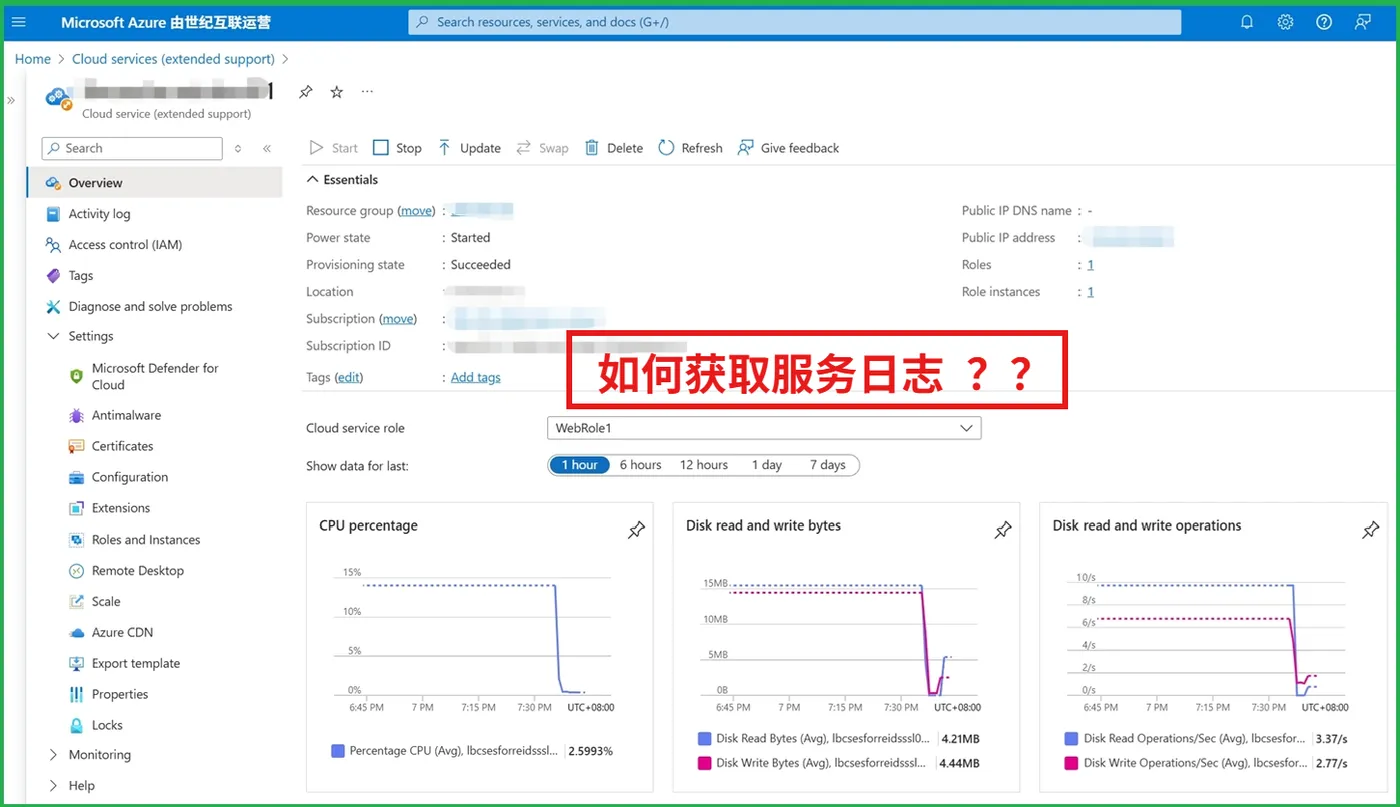The width and height of the screenshot is (1400, 807).
Task: Select the 7 days time range
Action: coord(828,465)
